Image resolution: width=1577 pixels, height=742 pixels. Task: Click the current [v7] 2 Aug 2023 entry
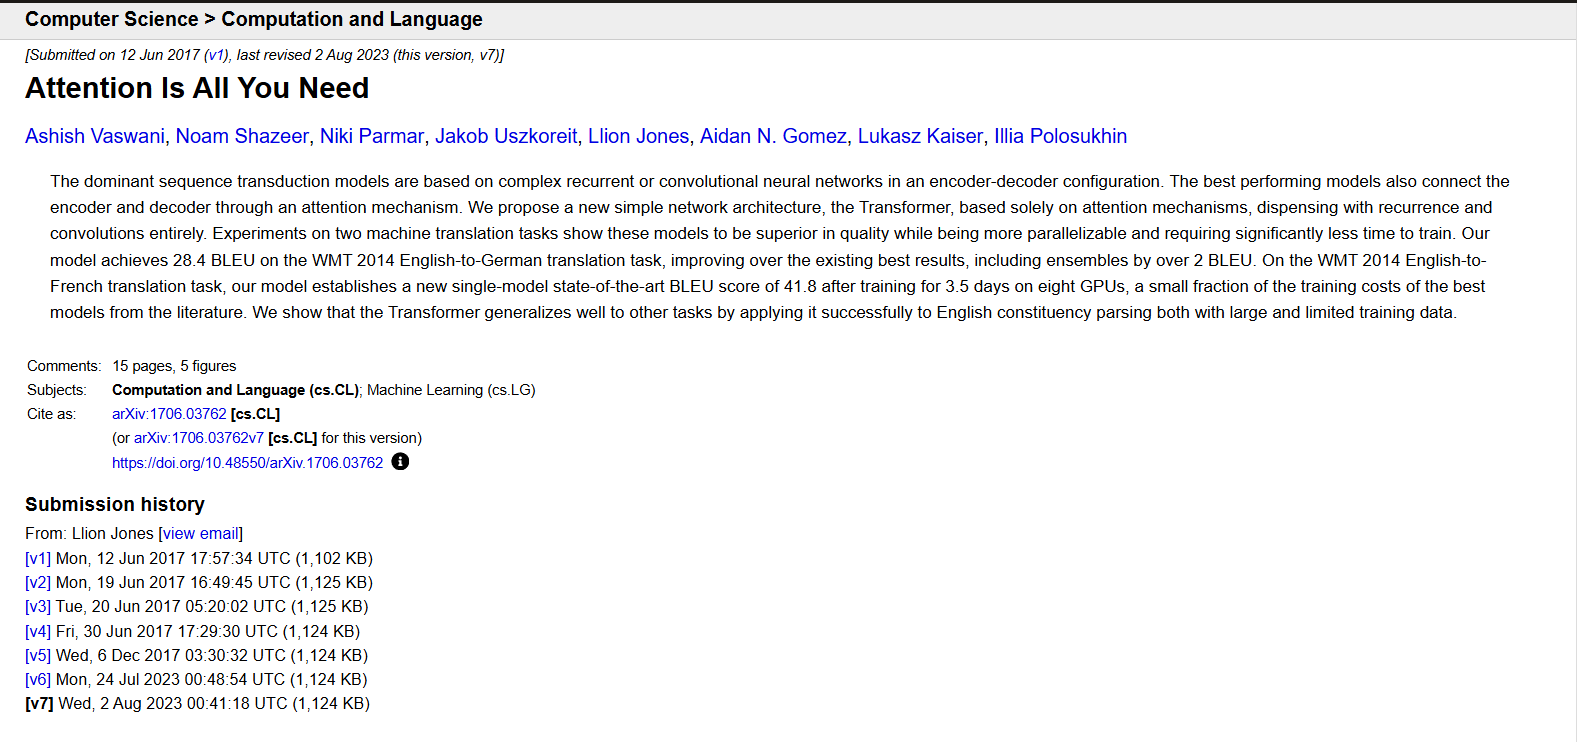[x=197, y=703]
